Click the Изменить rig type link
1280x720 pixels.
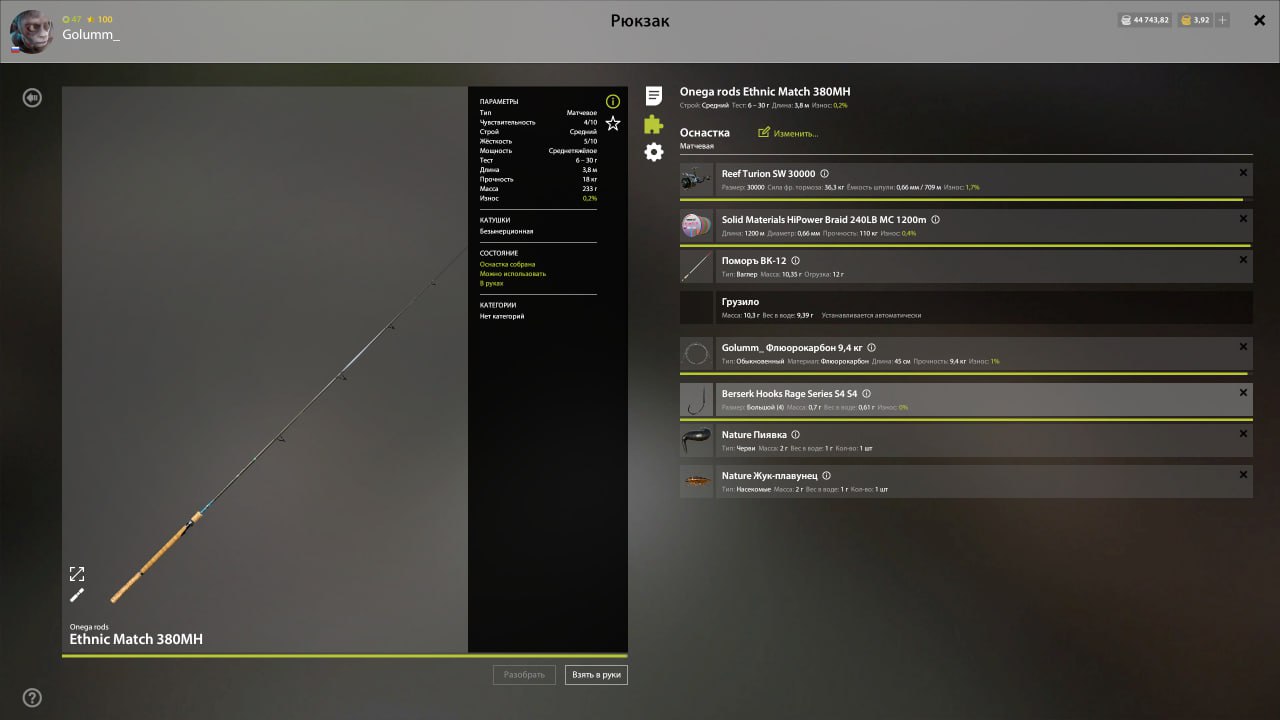[789, 133]
